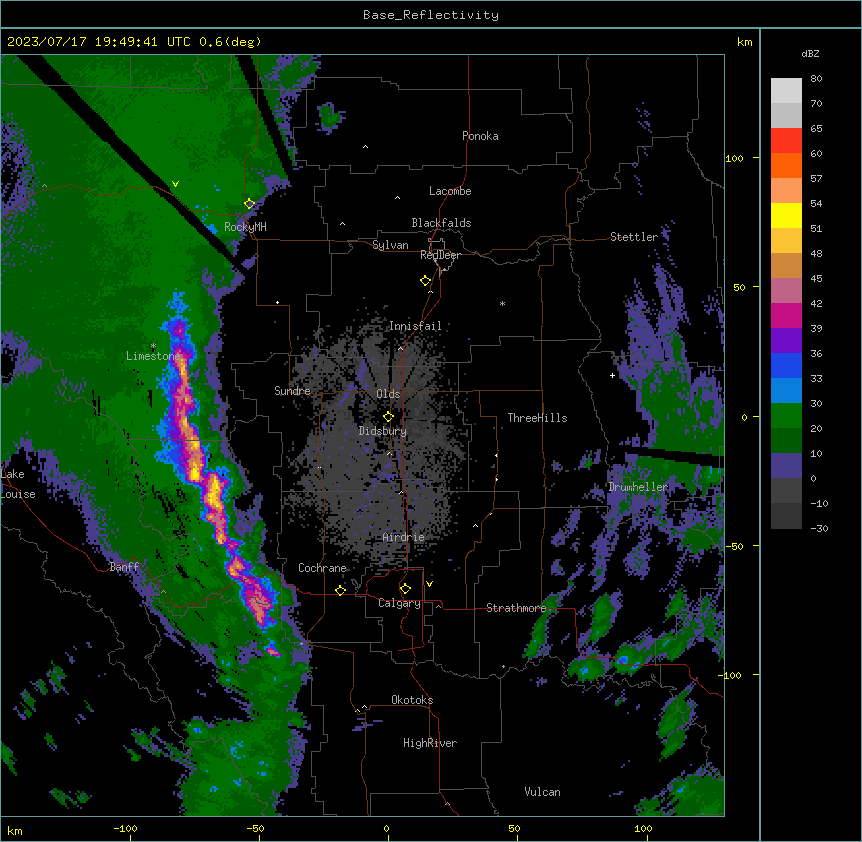The image size is (862, 842).
Task: Select the RockyMH label
Action: pos(245,226)
